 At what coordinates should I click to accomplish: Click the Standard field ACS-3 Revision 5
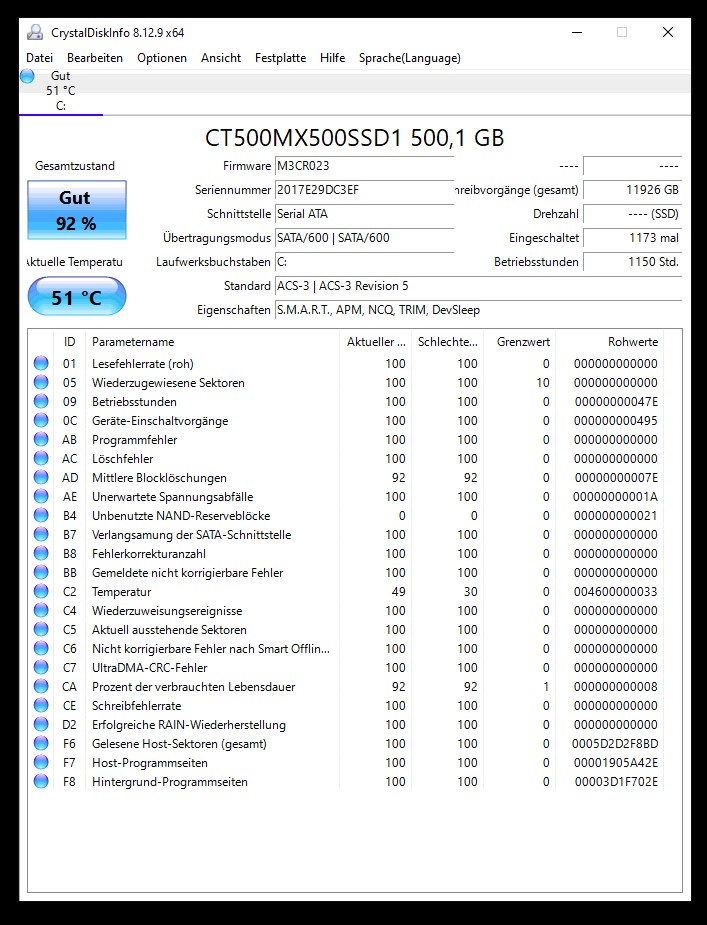[x=478, y=286]
